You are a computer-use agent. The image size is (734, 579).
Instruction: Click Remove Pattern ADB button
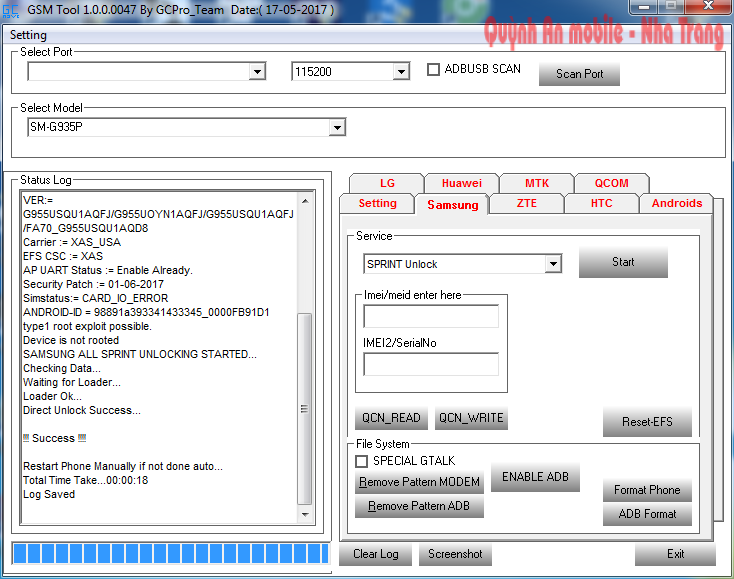[419, 506]
